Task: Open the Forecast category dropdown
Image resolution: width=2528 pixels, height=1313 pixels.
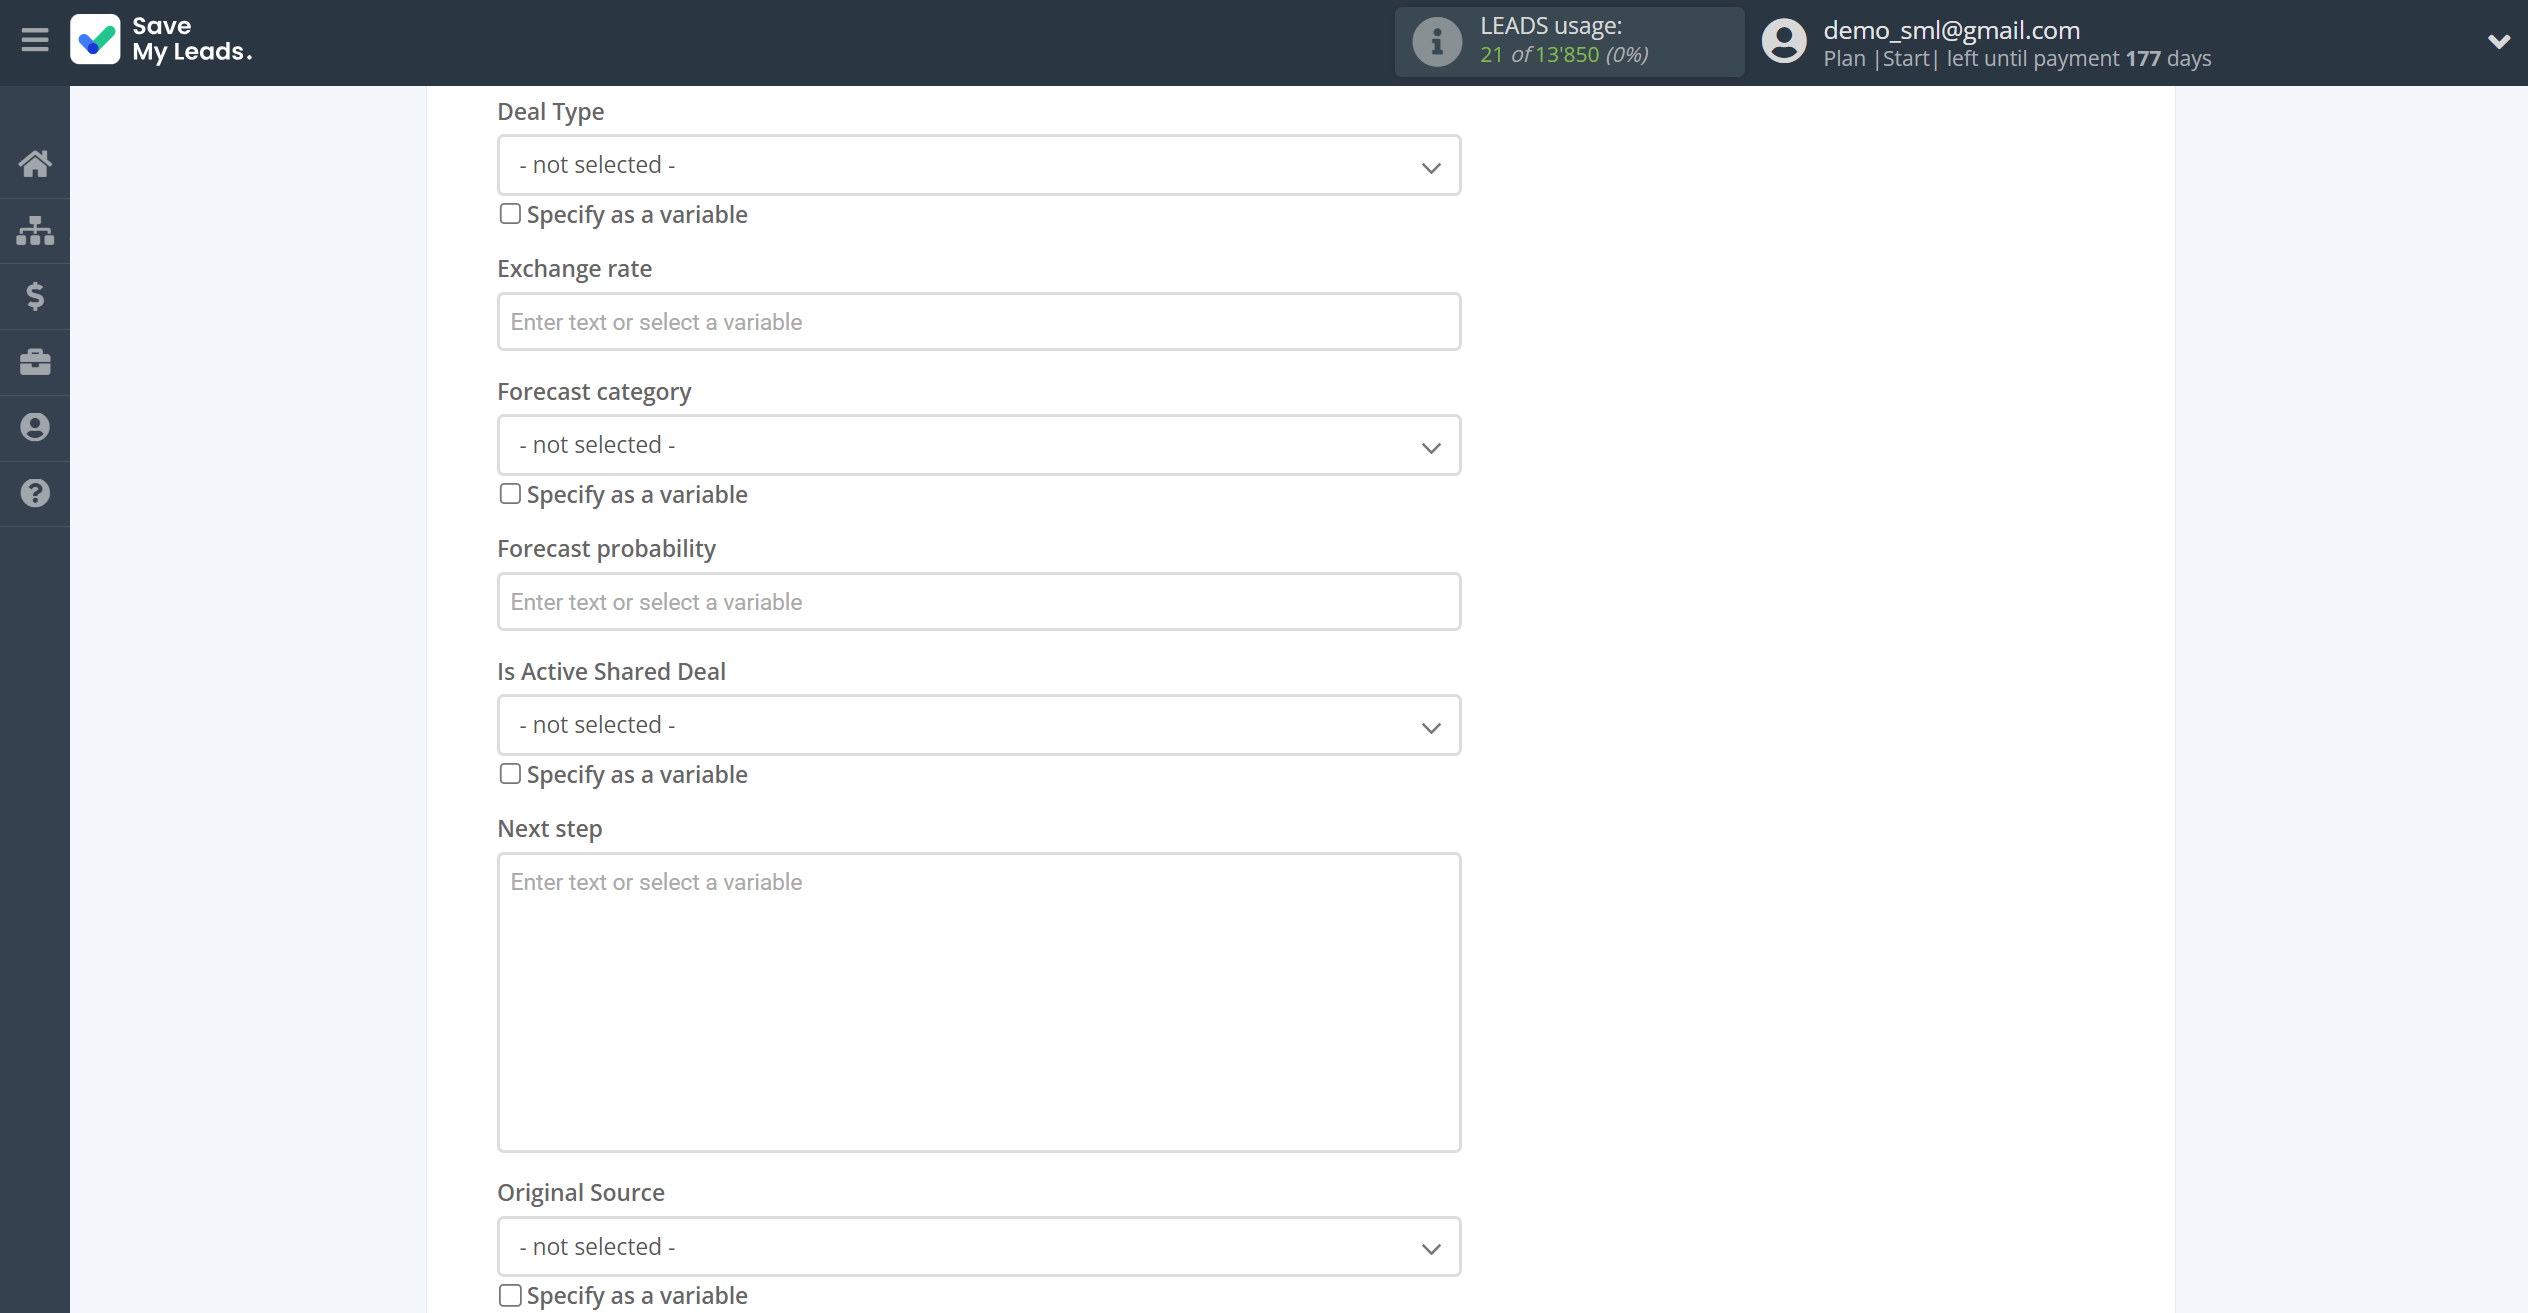Action: tap(979, 445)
